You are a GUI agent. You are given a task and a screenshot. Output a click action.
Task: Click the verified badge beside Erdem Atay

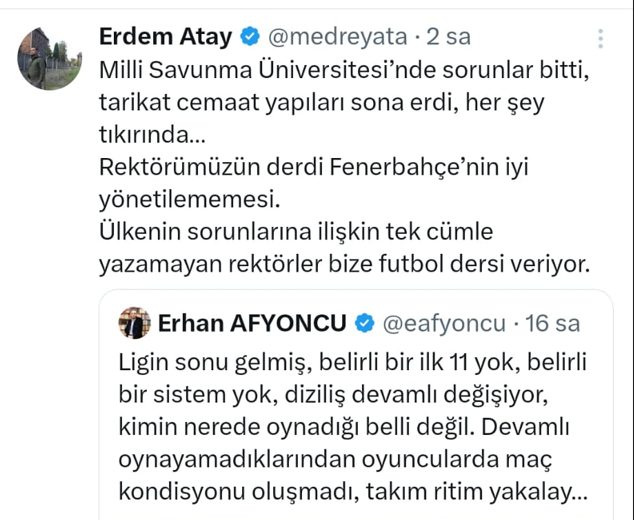click(250, 38)
